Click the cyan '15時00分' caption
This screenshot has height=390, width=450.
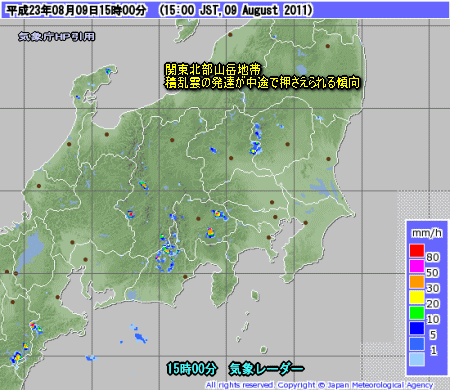point(192,369)
